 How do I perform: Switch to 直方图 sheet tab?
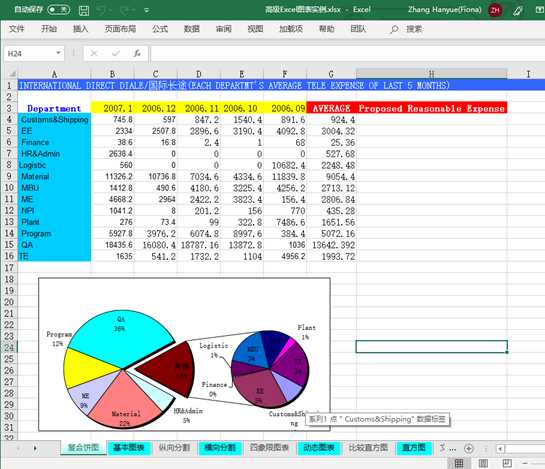click(x=414, y=447)
